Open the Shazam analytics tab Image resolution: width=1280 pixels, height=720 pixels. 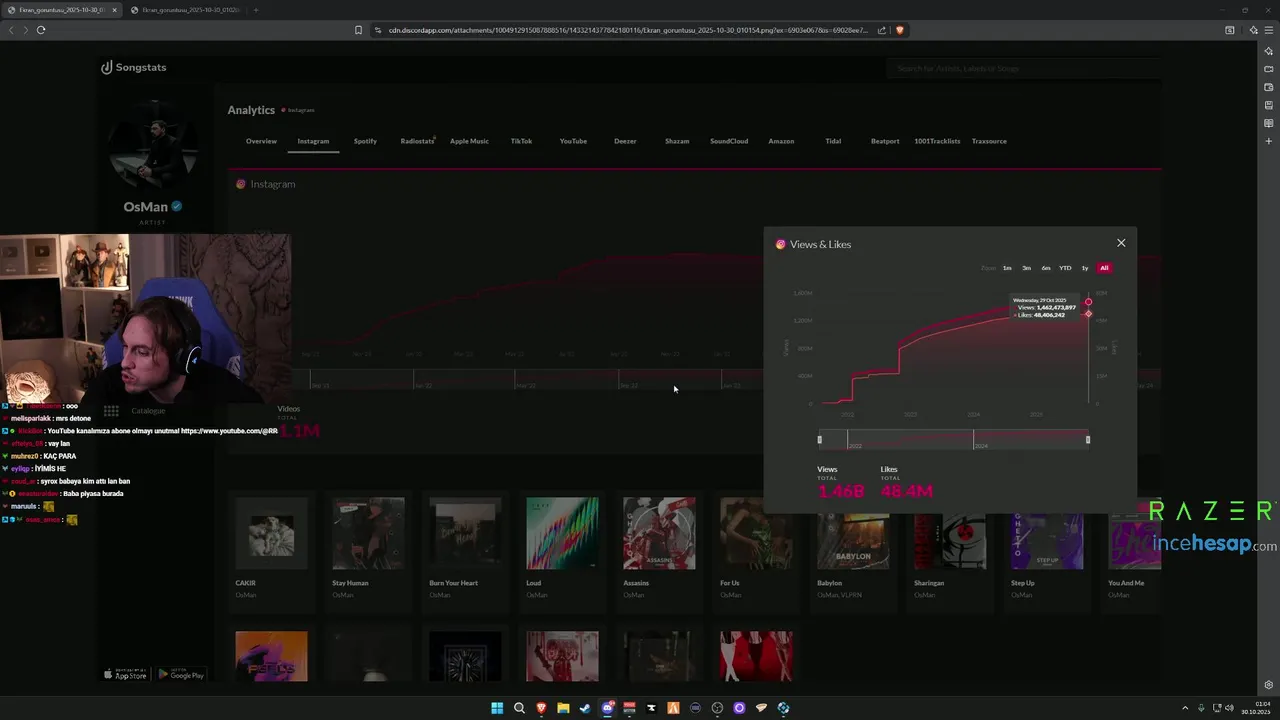pyautogui.click(x=677, y=141)
